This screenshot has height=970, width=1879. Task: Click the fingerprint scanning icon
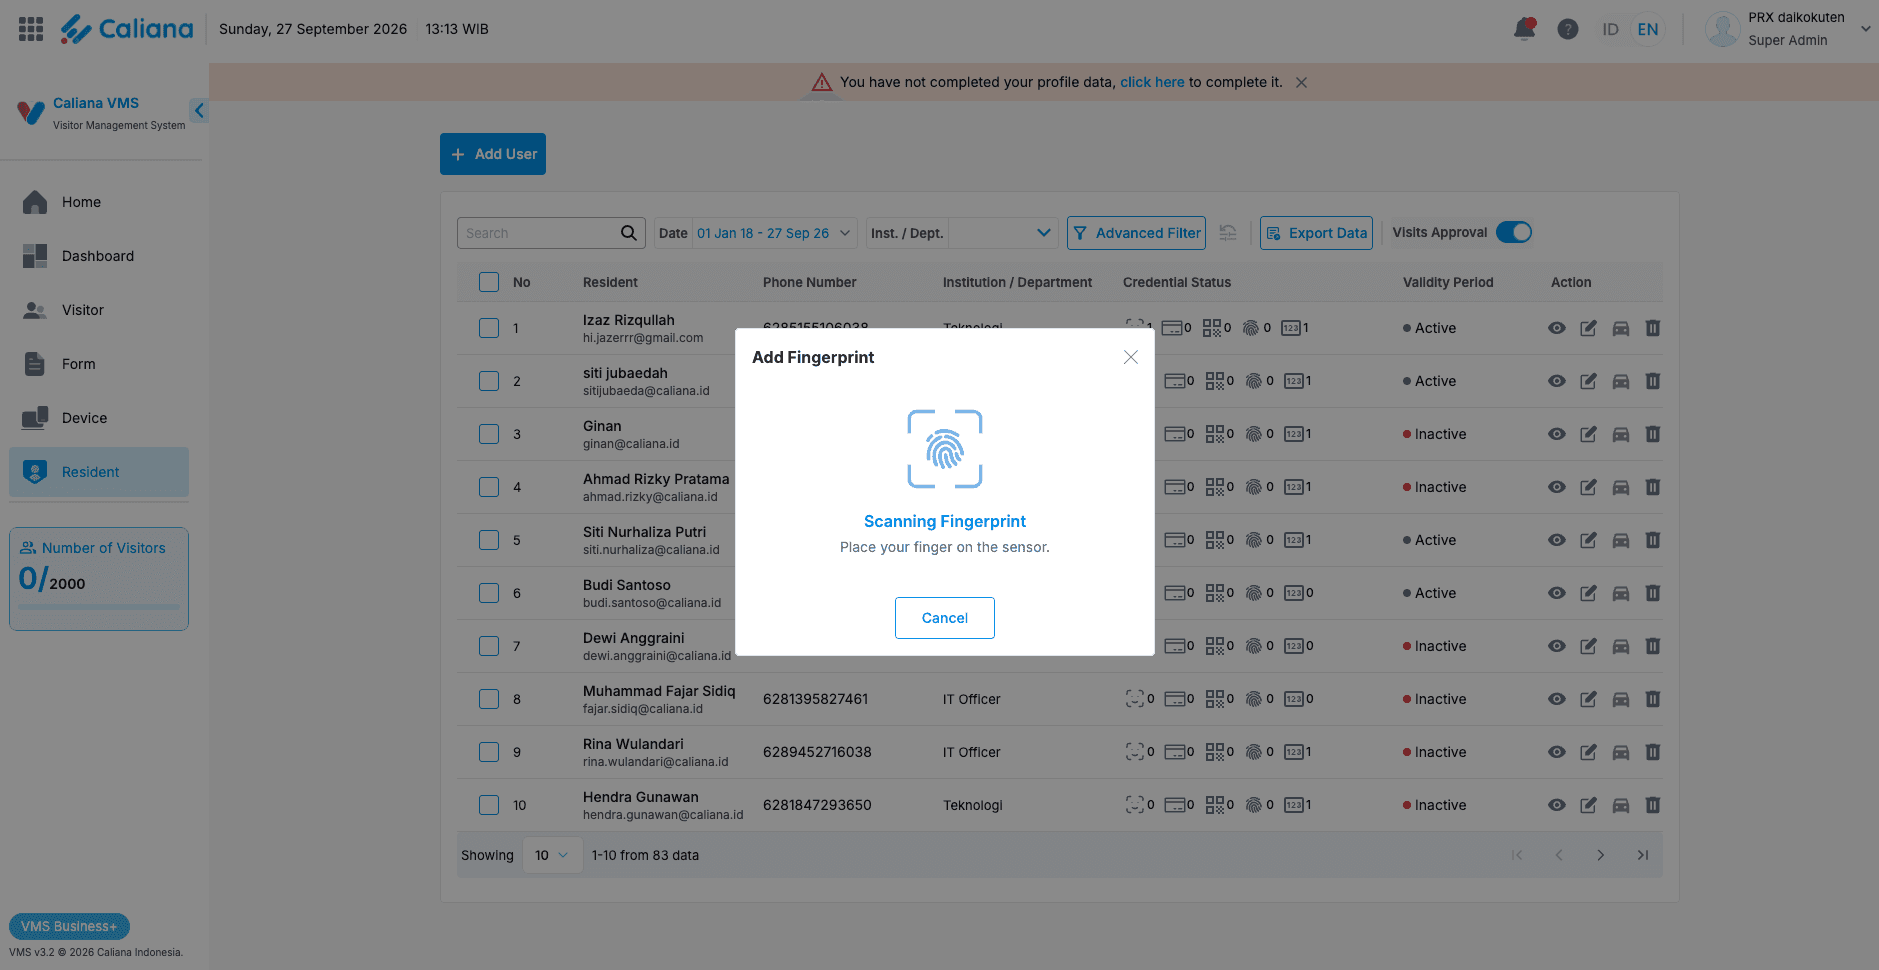pos(945,449)
